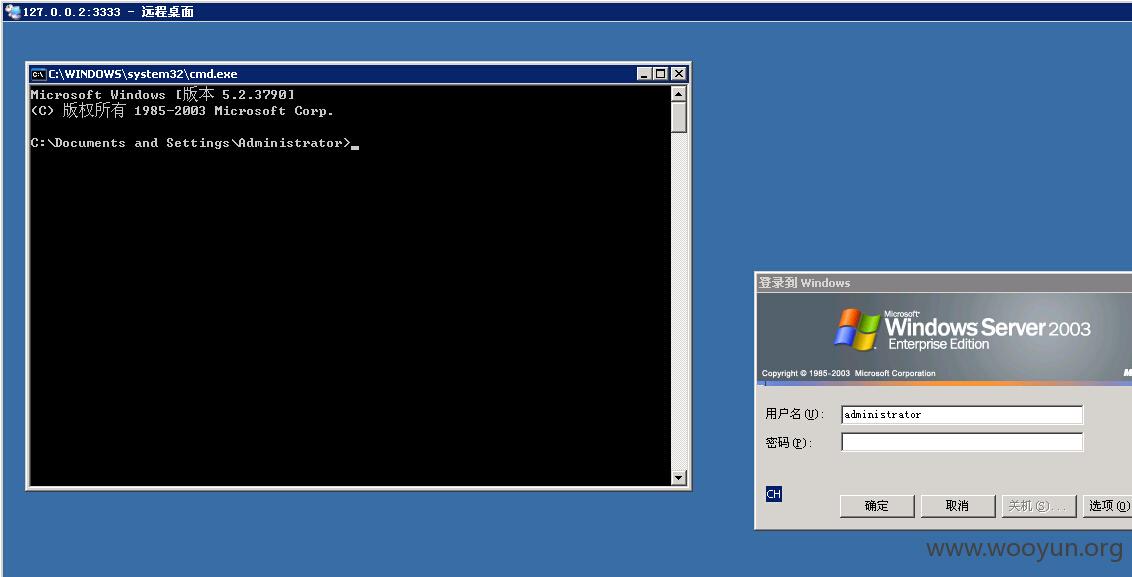The height and width of the screenshot is (577, 1132).
Task: Focus the 用户名 input field
Action: click(x=962, y=415)
